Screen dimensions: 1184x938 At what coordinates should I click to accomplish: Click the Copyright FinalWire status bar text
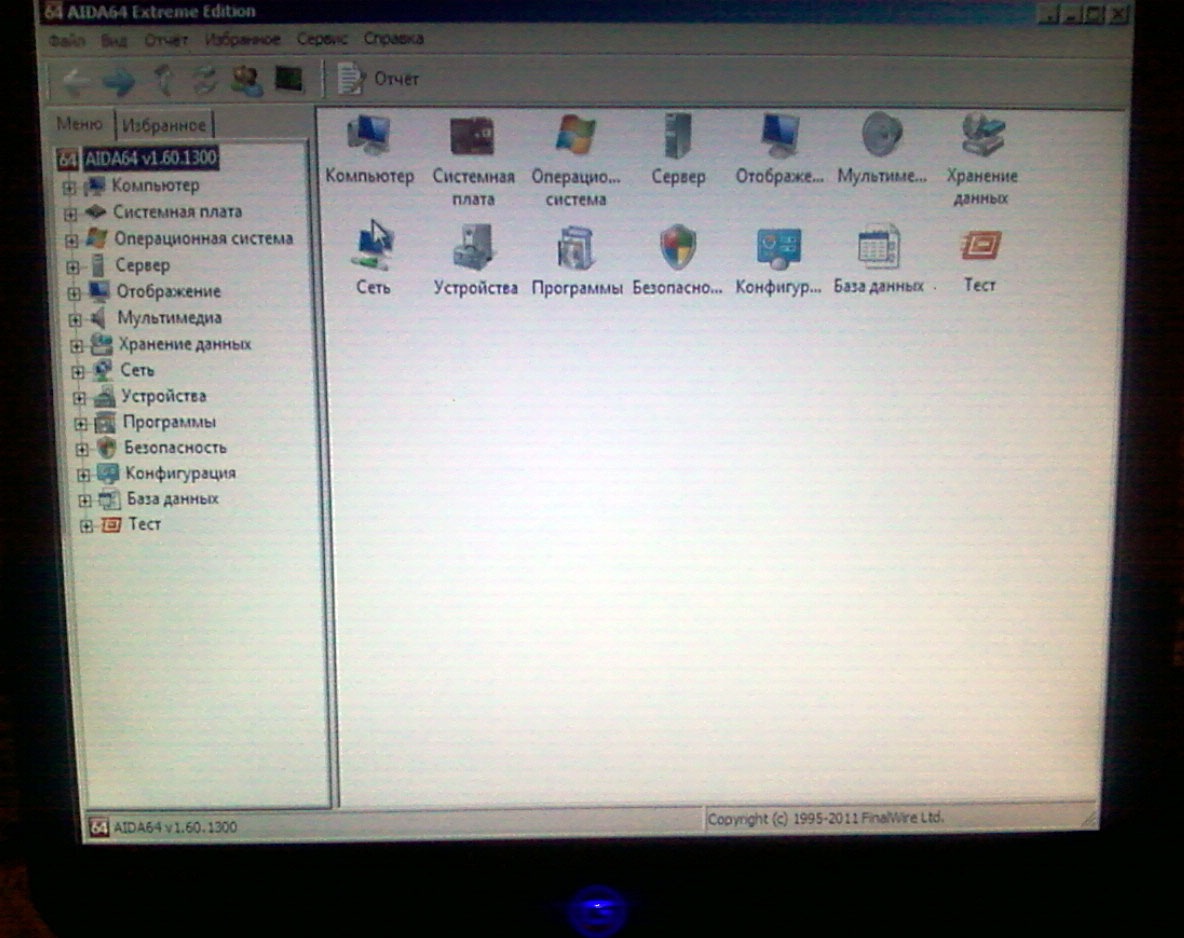(825, 818)
